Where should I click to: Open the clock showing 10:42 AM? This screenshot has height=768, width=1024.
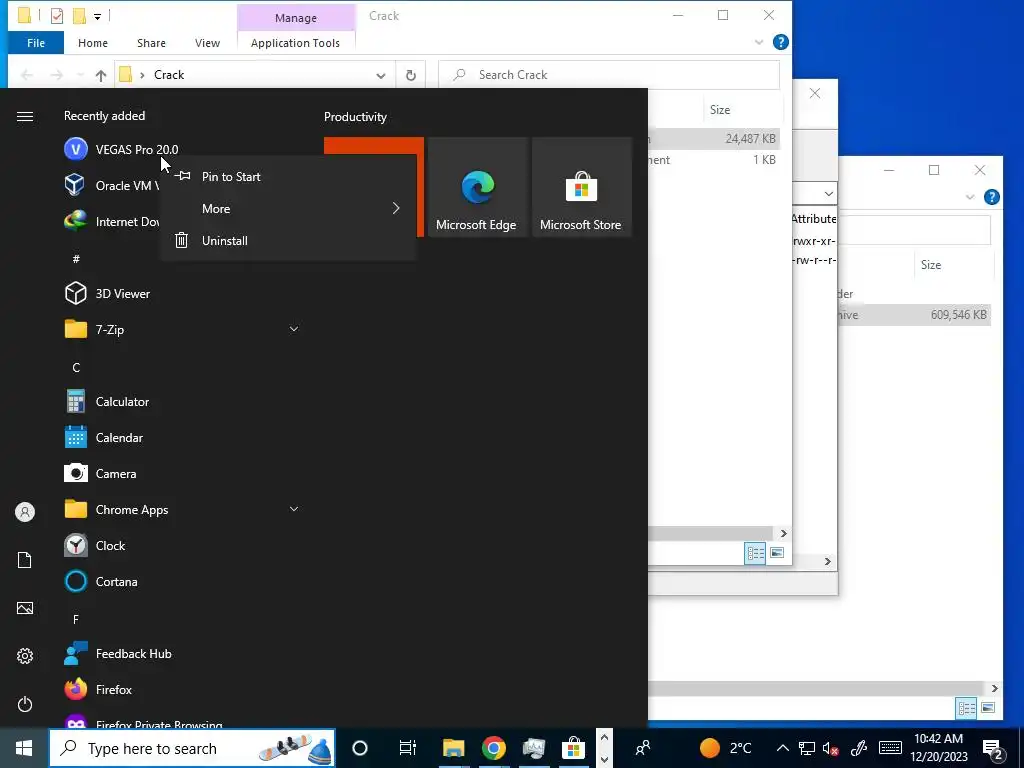[x=939, y=748]
